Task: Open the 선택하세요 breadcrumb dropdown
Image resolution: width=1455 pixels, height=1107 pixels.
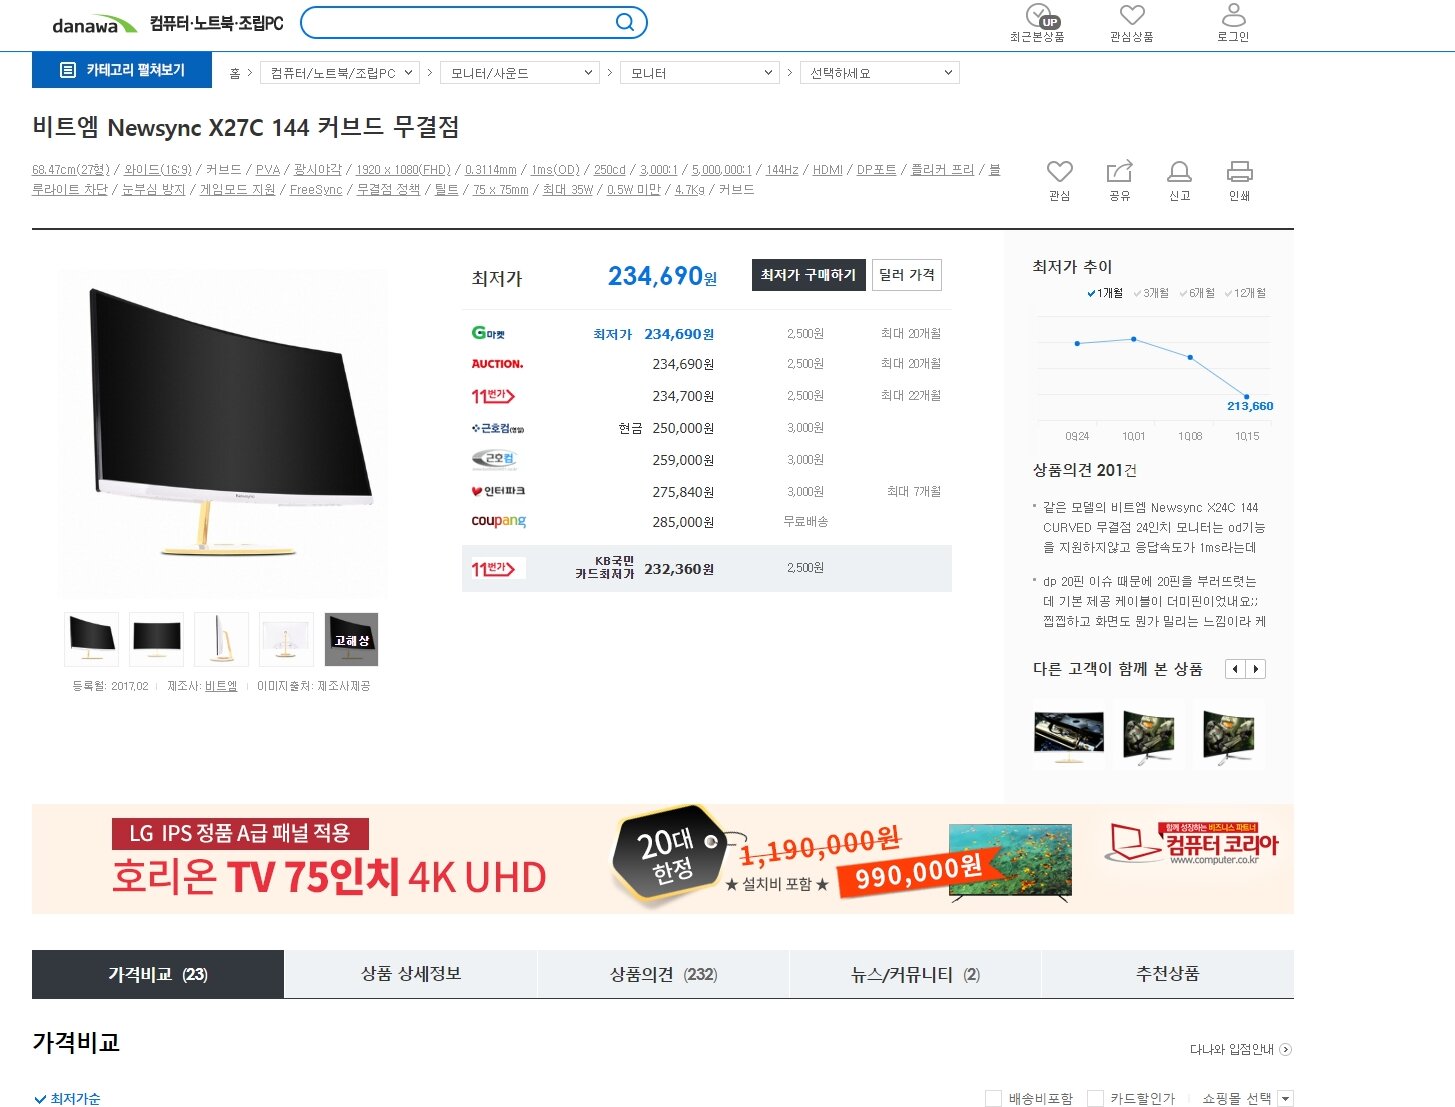Action: (880, 73)
